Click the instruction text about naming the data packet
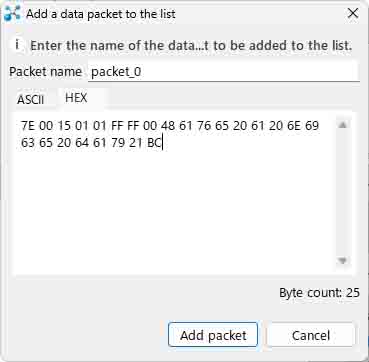Screen dimensions: 369x362 (191, 45)
